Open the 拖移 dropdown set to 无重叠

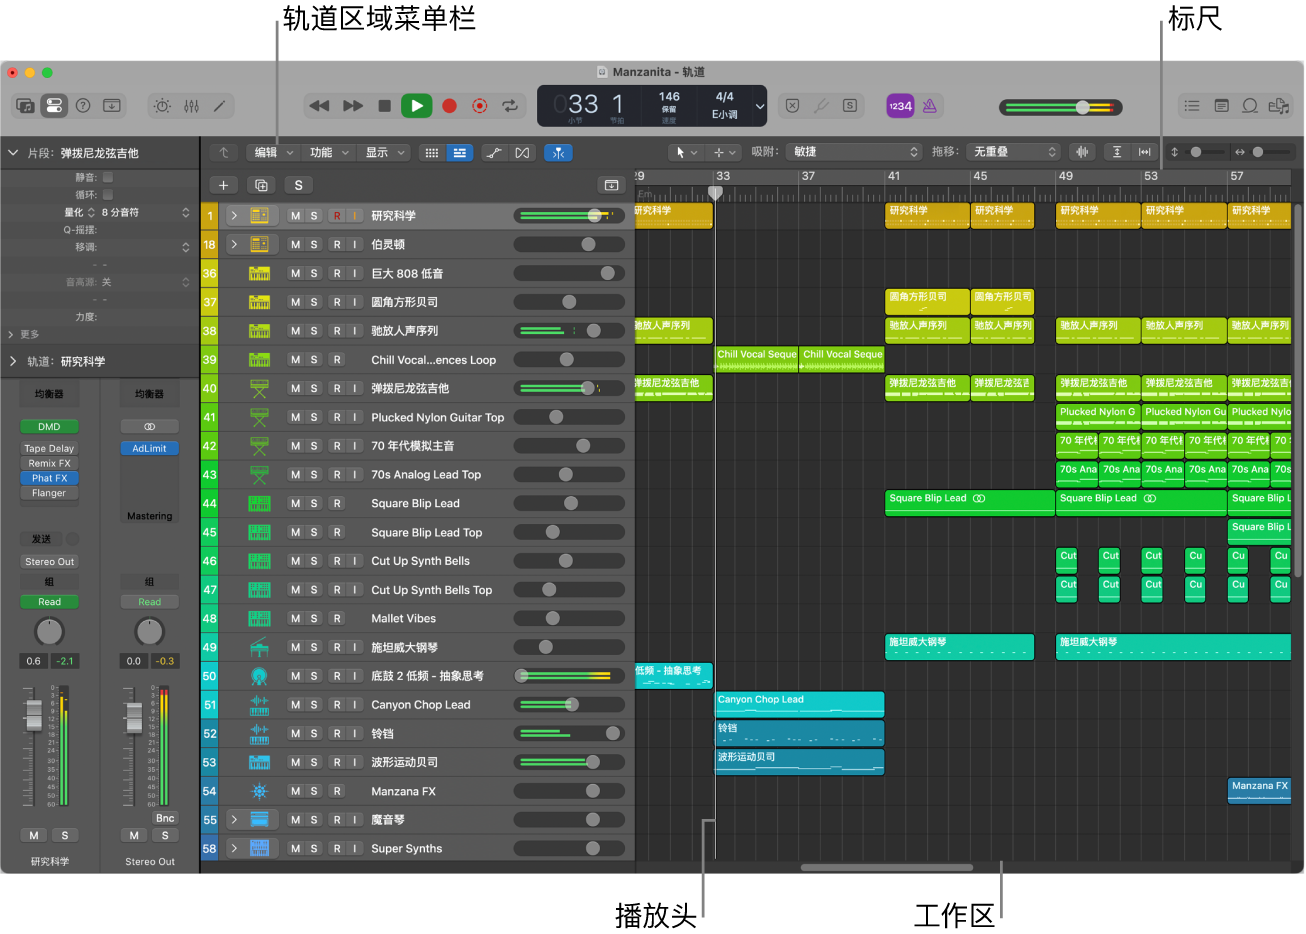coord(1013,152)
